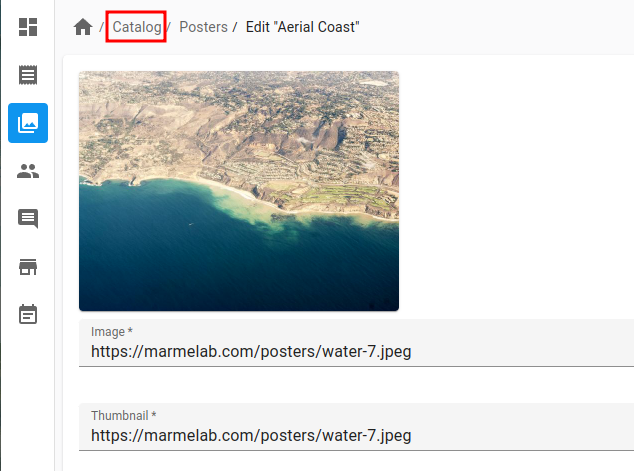Focus the Thumbnail URL input field
This screenshot has width=634, height=471.
tap(350, 436)
